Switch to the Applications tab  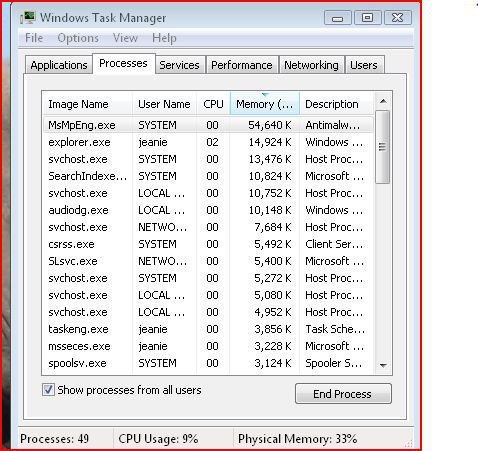tap(59, 65)
